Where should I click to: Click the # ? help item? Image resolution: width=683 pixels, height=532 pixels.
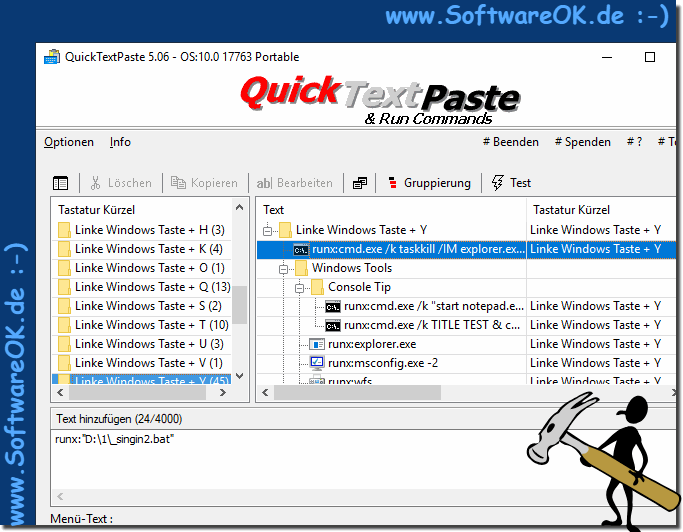coord(634,142)
